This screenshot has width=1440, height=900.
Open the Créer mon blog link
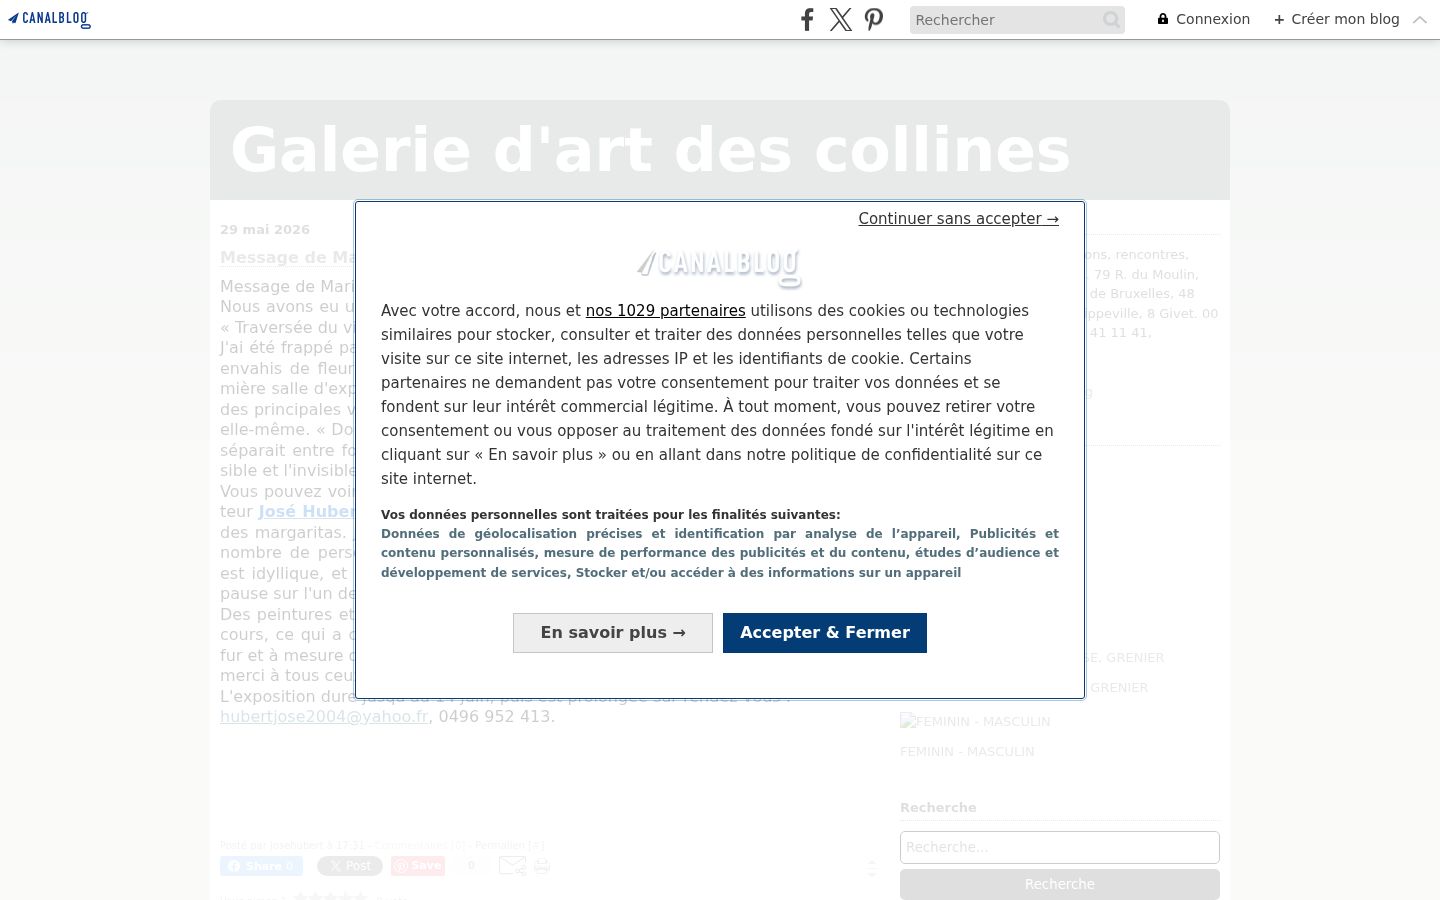[x=1337, y=19]
